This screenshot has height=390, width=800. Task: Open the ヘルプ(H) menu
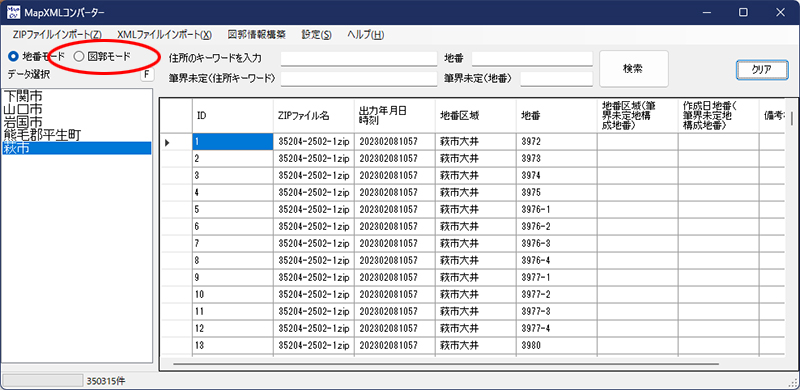365,35
